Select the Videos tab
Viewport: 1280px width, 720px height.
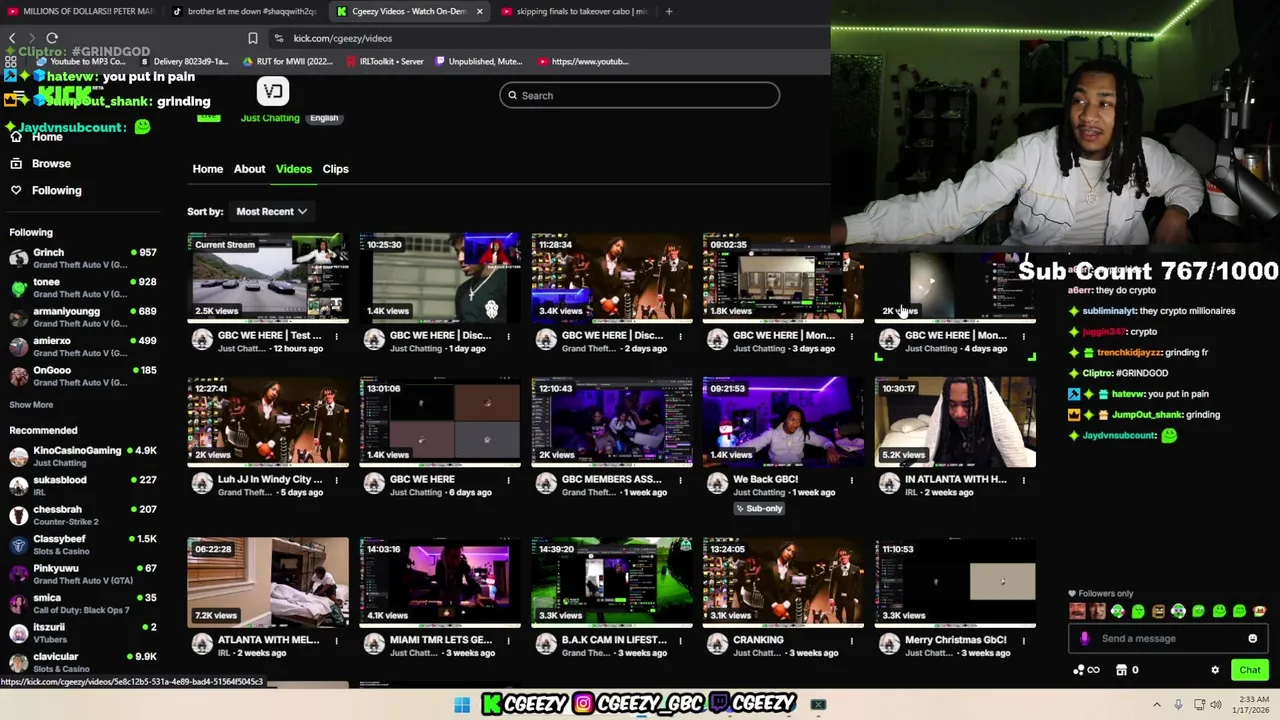pyautogui.click(x=294, y=169)
